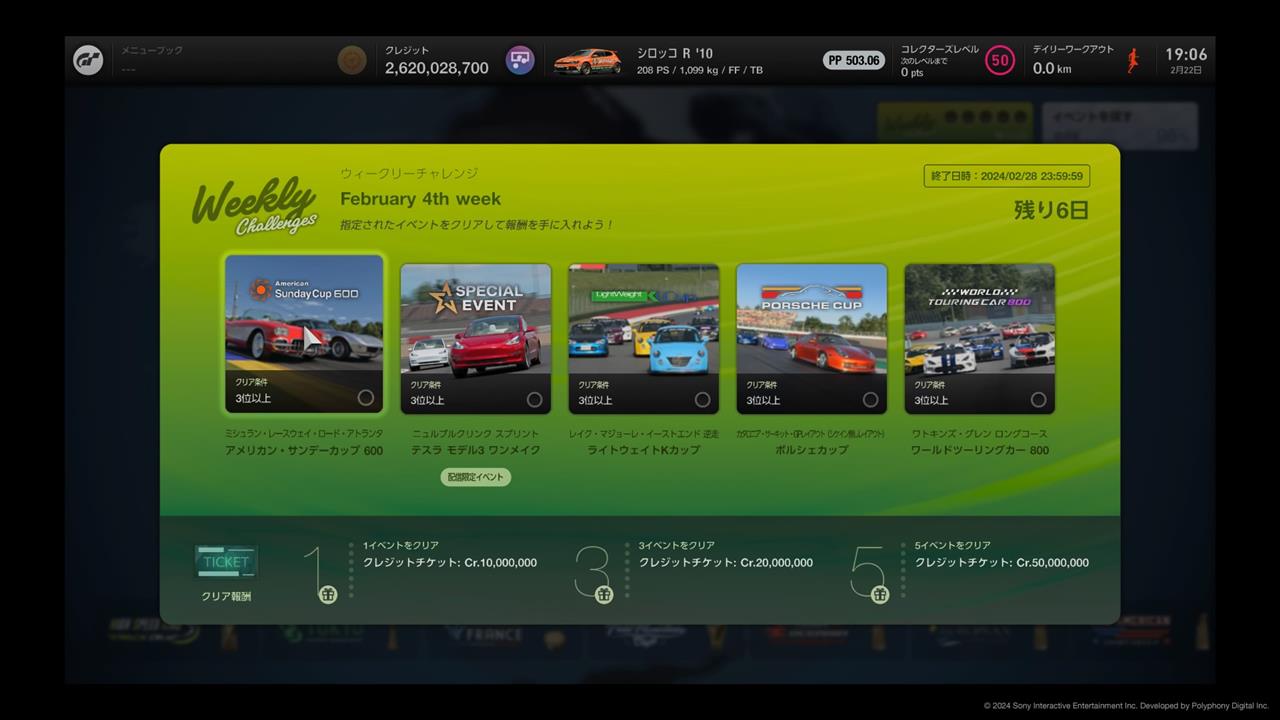This screenshot has height=720, width=1280.
Task: Click ミシュラン・レースウェイ・ロード・アトランタ track name
Action: [x=304, y=434]
